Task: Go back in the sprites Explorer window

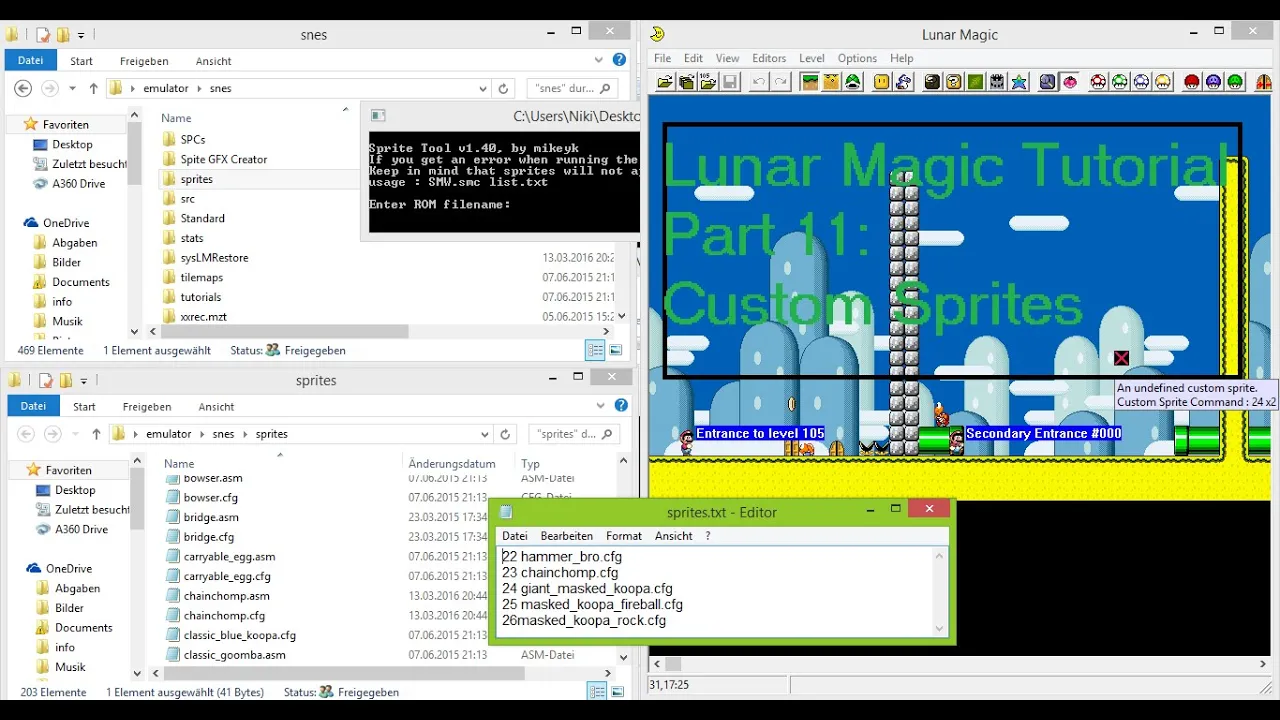Action: (x=27, y=434)
